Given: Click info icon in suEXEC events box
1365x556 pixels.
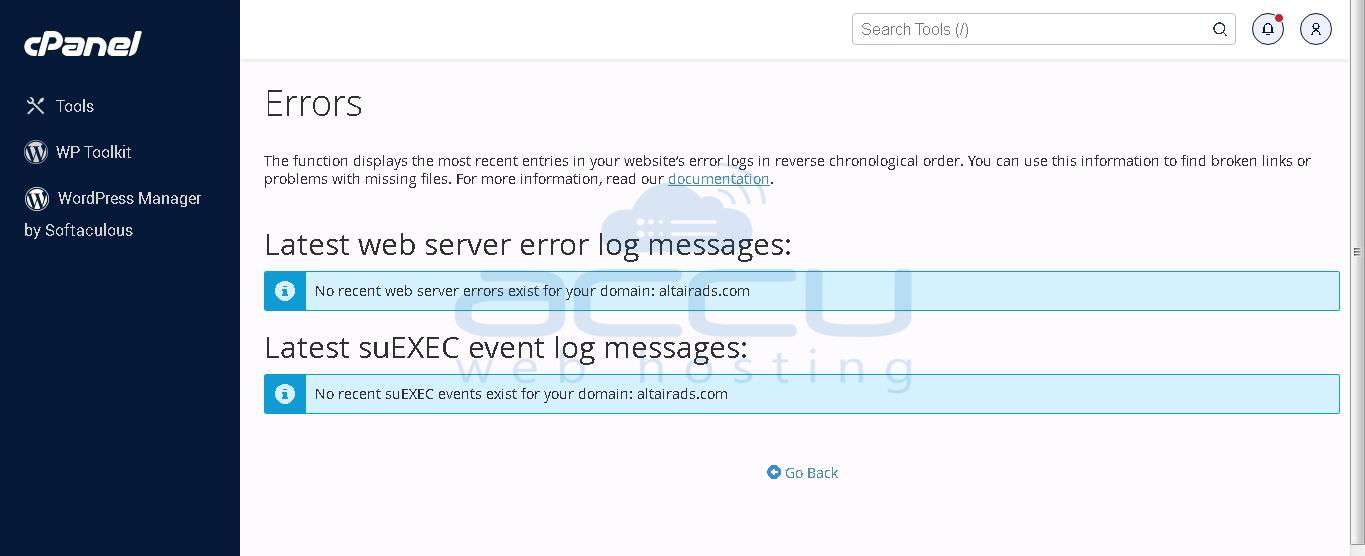Looking at the screenshot, I should (x=285, y=394).
